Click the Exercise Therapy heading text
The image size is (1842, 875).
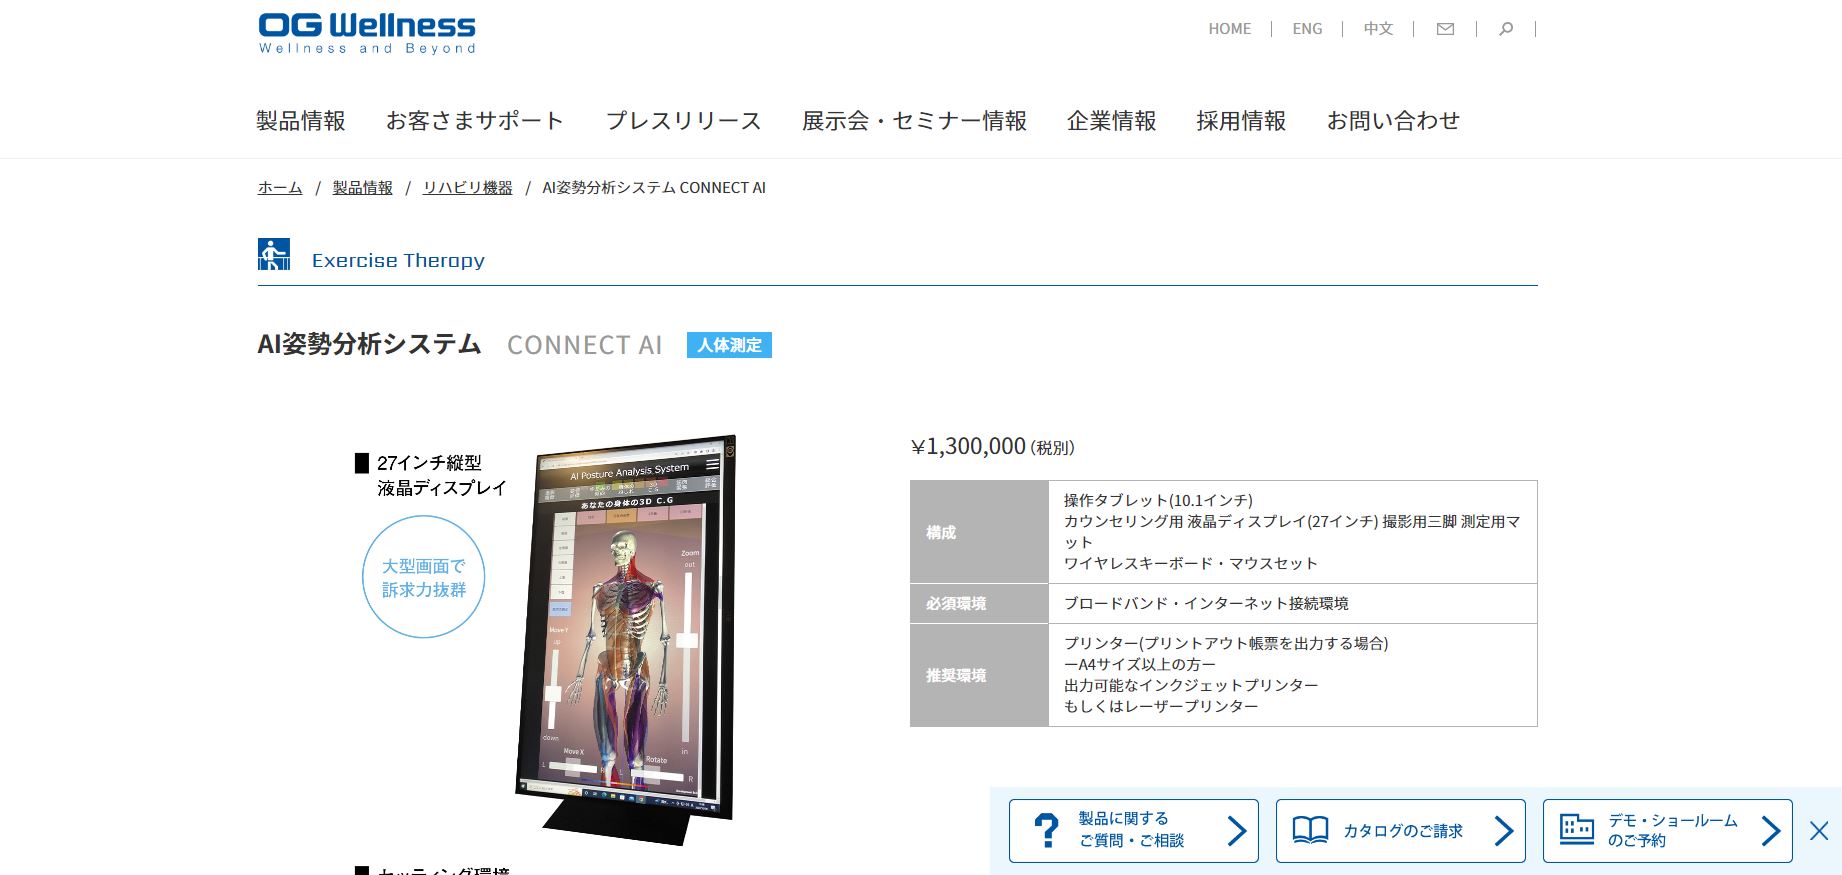(398, 260)
